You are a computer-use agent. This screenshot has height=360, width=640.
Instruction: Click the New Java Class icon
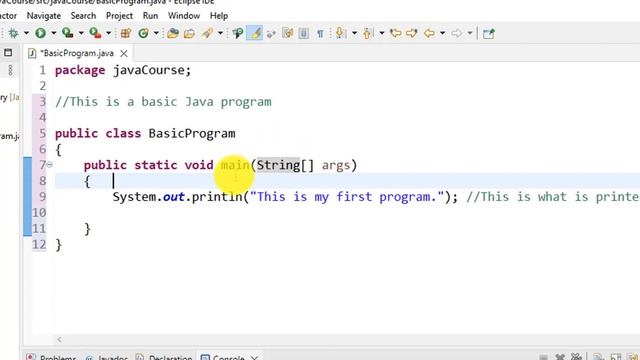(143, 33)
